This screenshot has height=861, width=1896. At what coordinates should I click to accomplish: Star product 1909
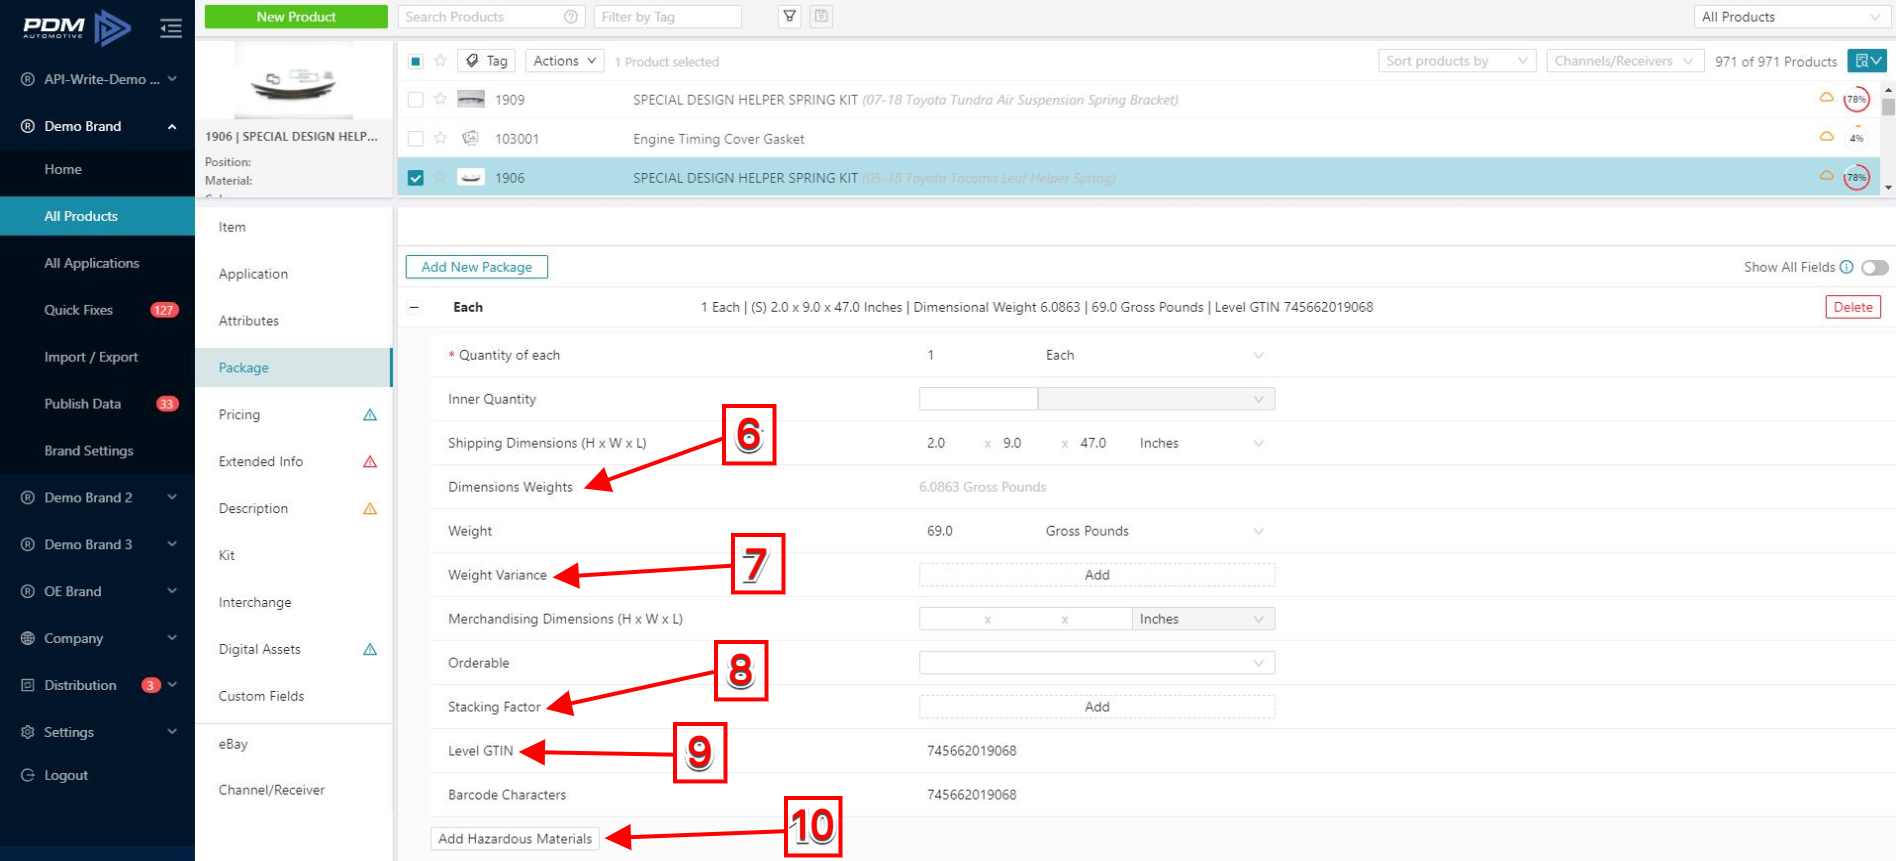(440, 99)
